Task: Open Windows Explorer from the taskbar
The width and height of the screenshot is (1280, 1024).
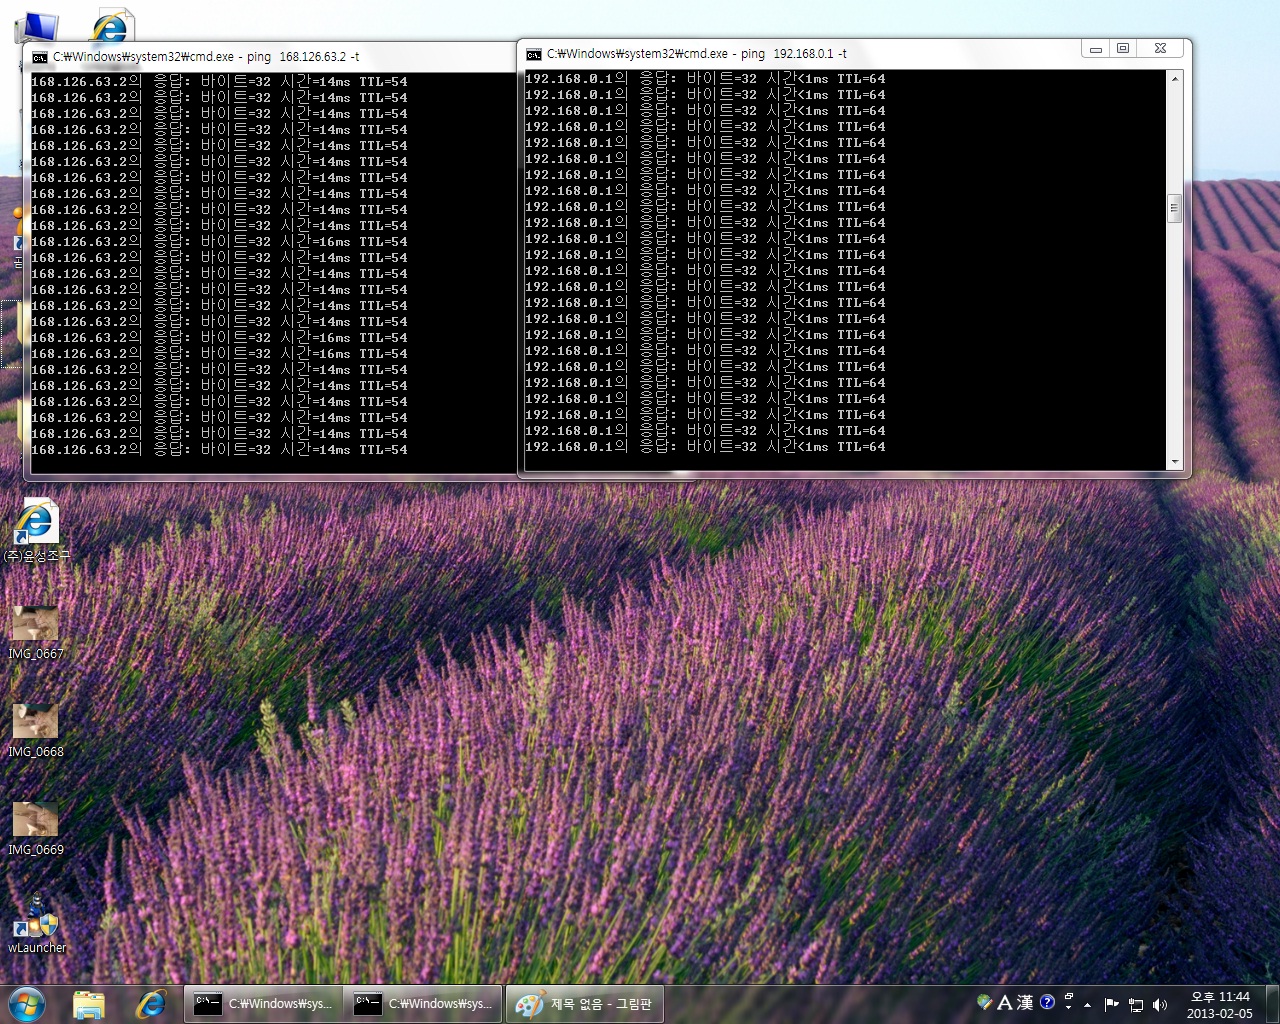Action: click(x=89, y=1004)
